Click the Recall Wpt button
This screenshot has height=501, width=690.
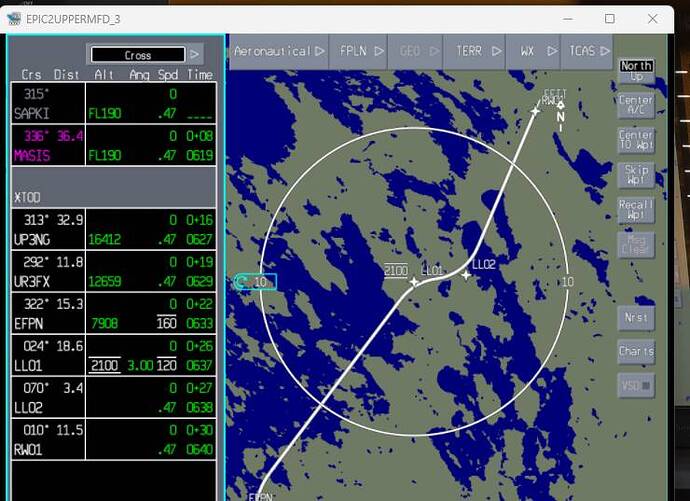coord(636,209)
